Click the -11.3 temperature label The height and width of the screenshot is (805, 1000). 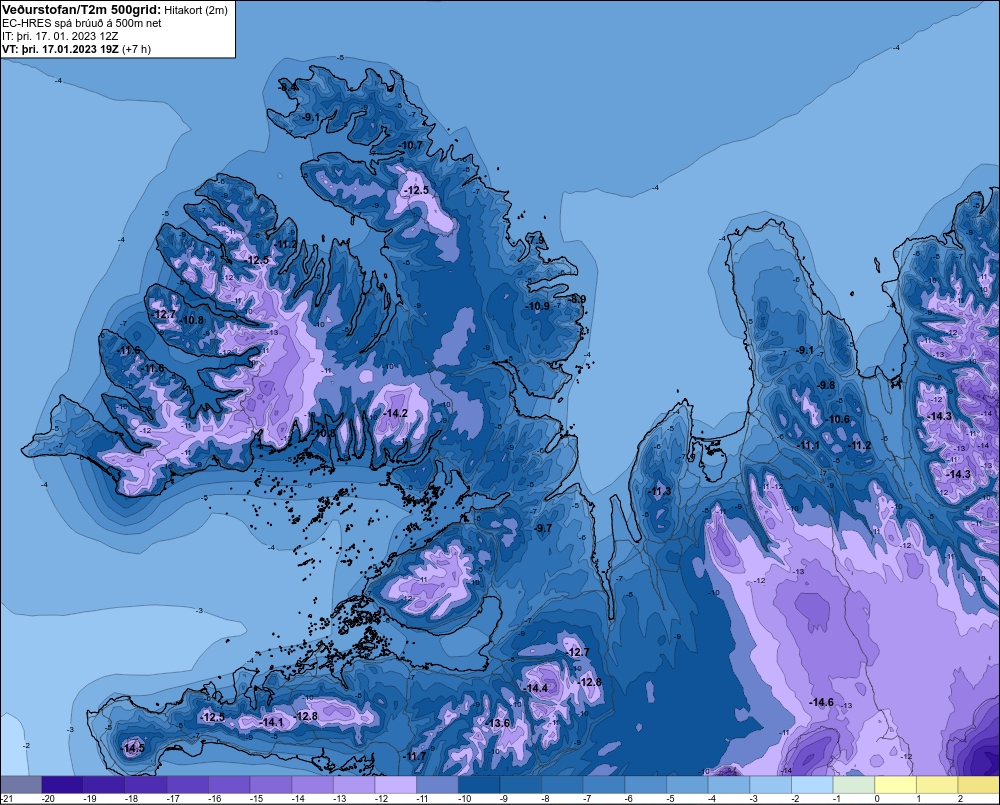[659, 491]
